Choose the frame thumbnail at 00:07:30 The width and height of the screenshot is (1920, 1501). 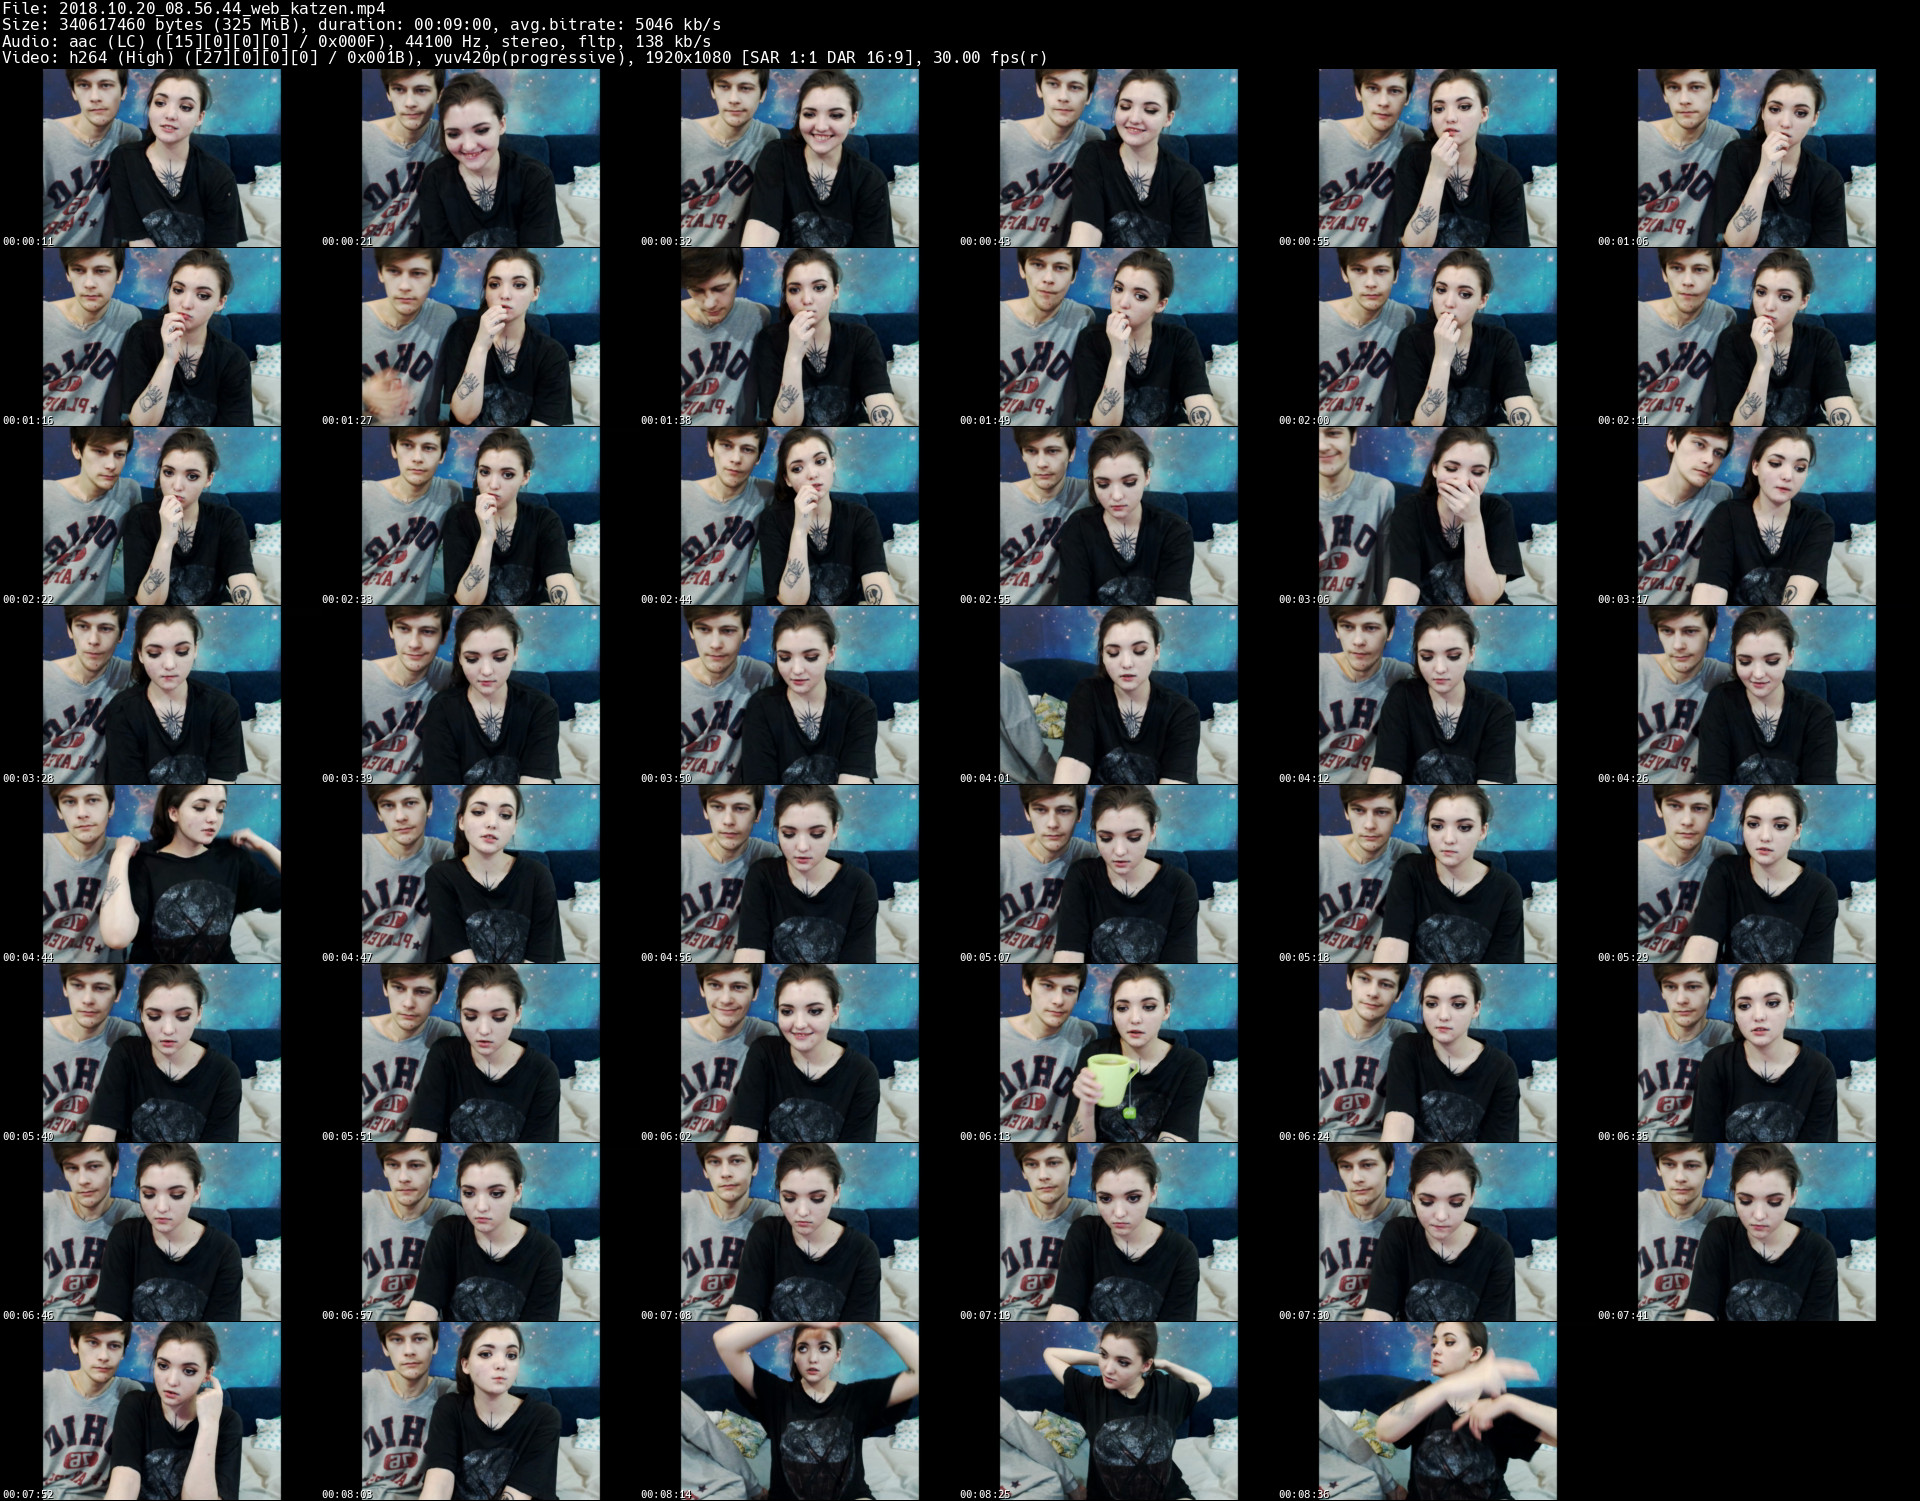(x=1438, y=1232)
